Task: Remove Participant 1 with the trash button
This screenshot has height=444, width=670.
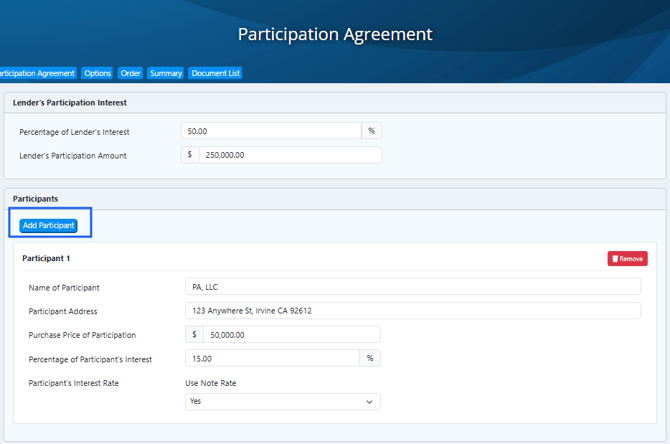Action: click(627, 258)
